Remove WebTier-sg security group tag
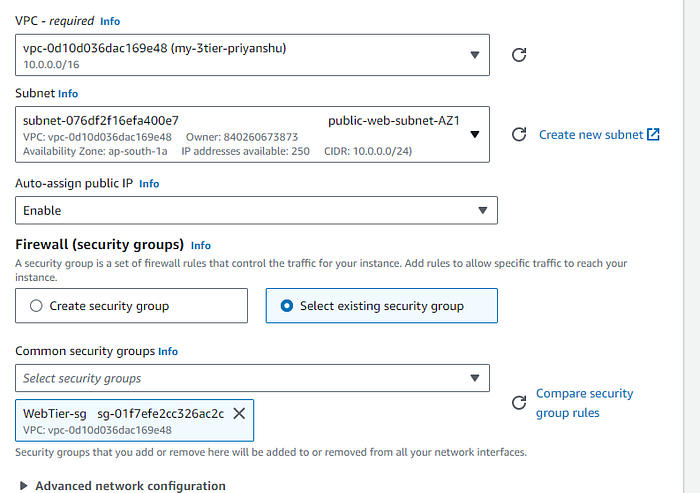This screenshot has height=493, width=700. coord(239,414)
